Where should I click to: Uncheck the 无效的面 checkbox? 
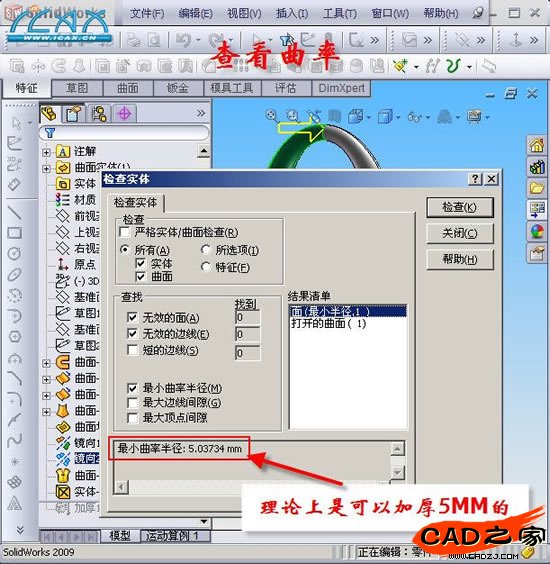(132, 317)
